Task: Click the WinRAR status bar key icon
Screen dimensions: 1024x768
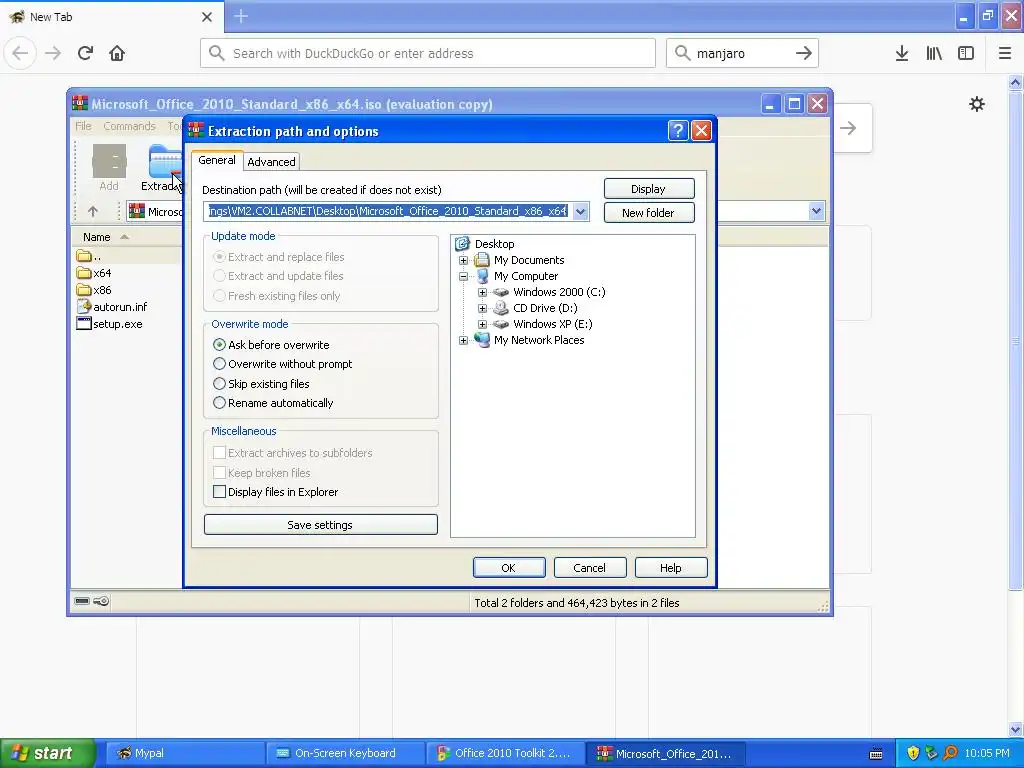Action: (101, 601)
